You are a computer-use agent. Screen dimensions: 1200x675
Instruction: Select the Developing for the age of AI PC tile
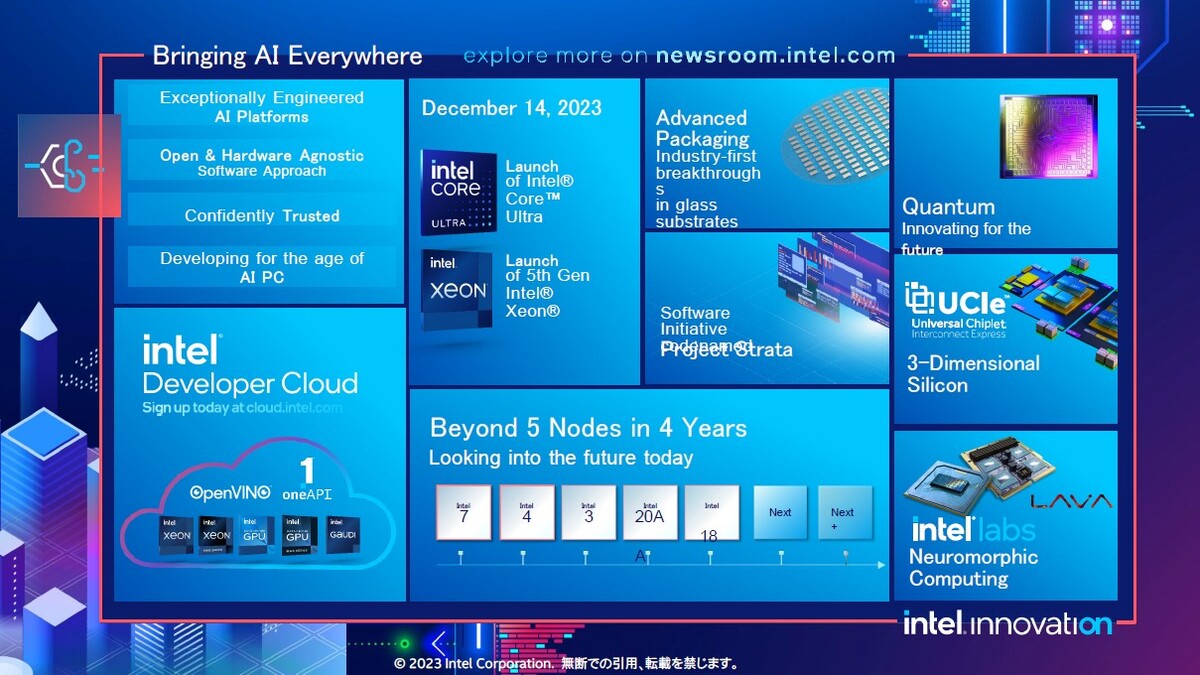pos(262,267)
